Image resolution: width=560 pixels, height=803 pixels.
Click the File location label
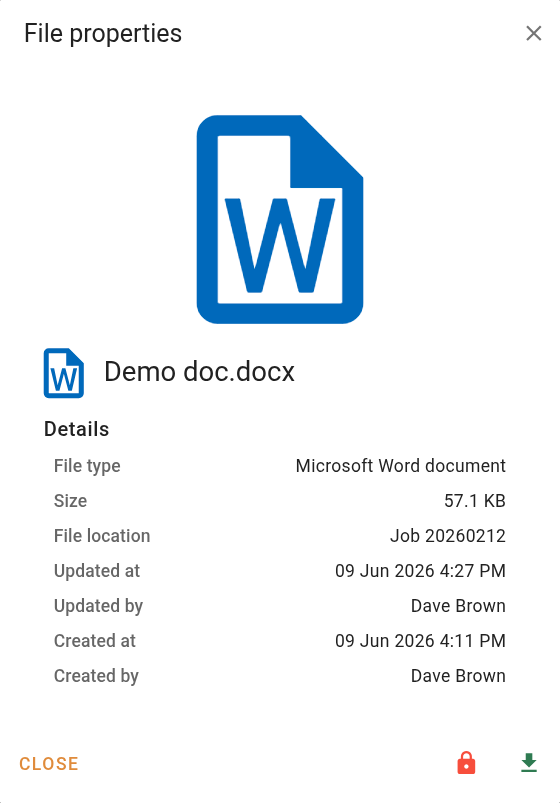point(102,536)
